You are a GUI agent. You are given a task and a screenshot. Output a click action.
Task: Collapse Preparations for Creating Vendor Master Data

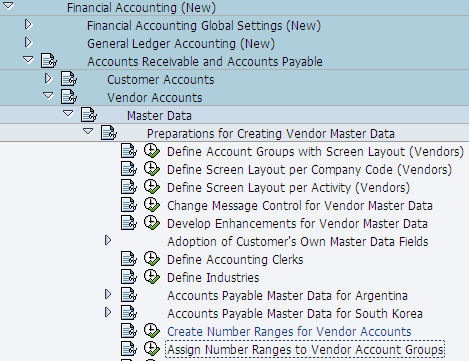pos(88,132)
